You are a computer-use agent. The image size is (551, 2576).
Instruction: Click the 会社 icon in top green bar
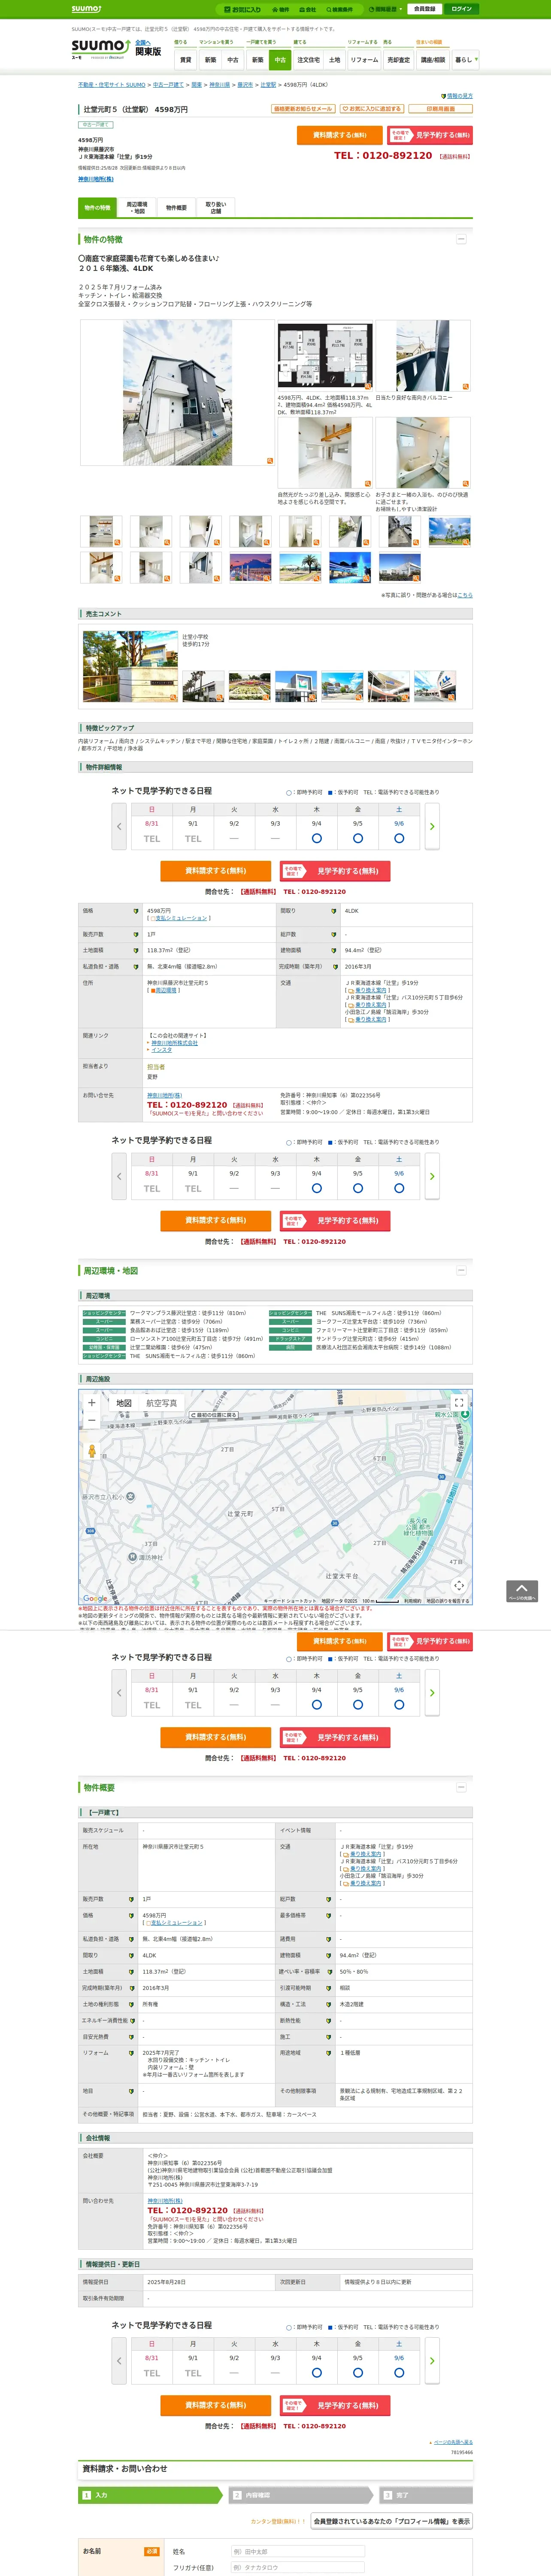point(308,9)
